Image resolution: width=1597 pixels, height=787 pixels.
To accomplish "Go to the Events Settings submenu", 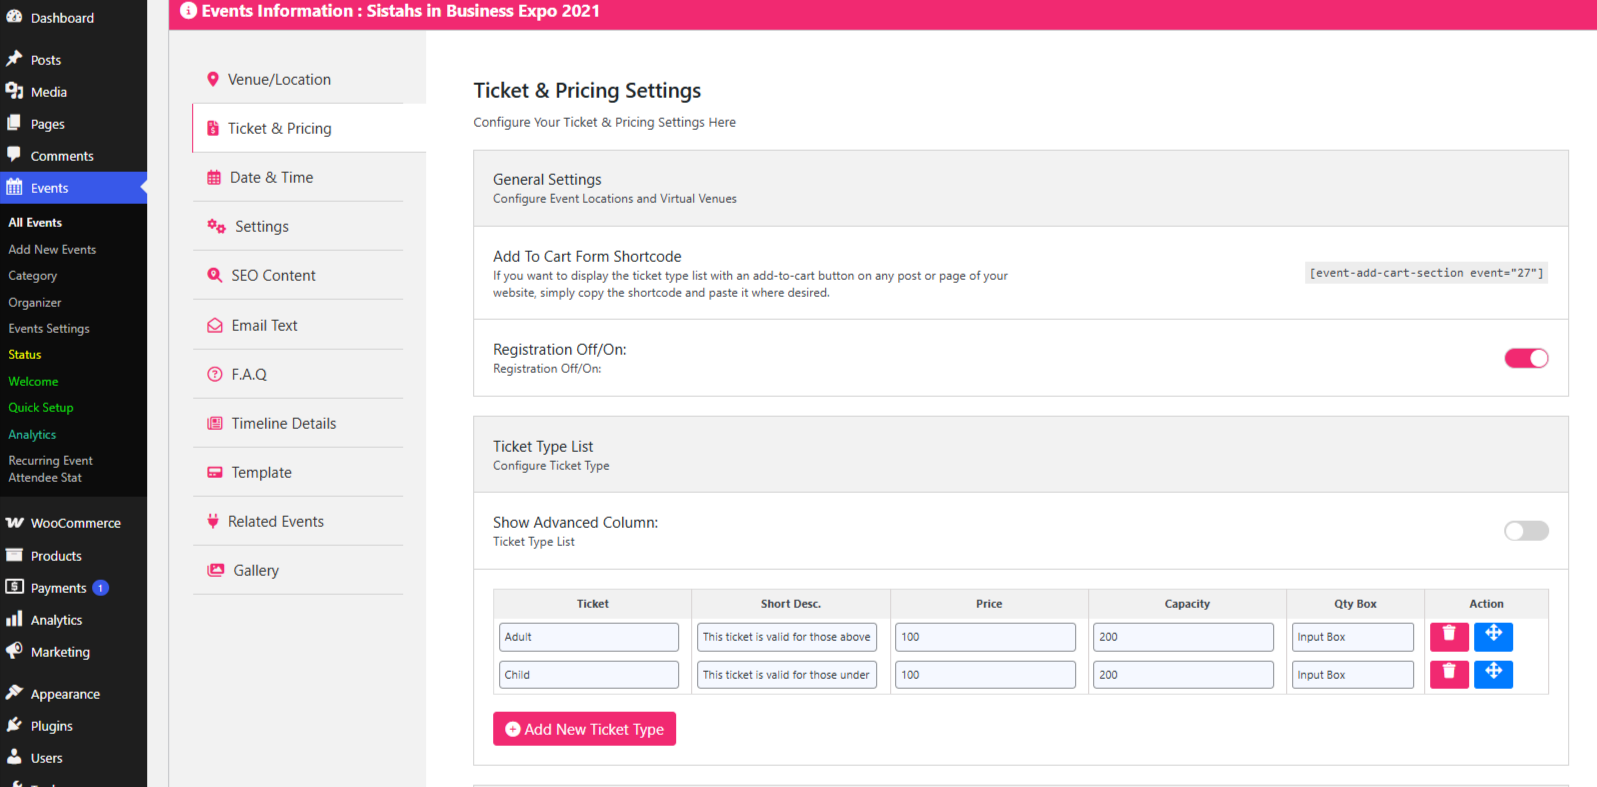I will [x=49, y=329].
